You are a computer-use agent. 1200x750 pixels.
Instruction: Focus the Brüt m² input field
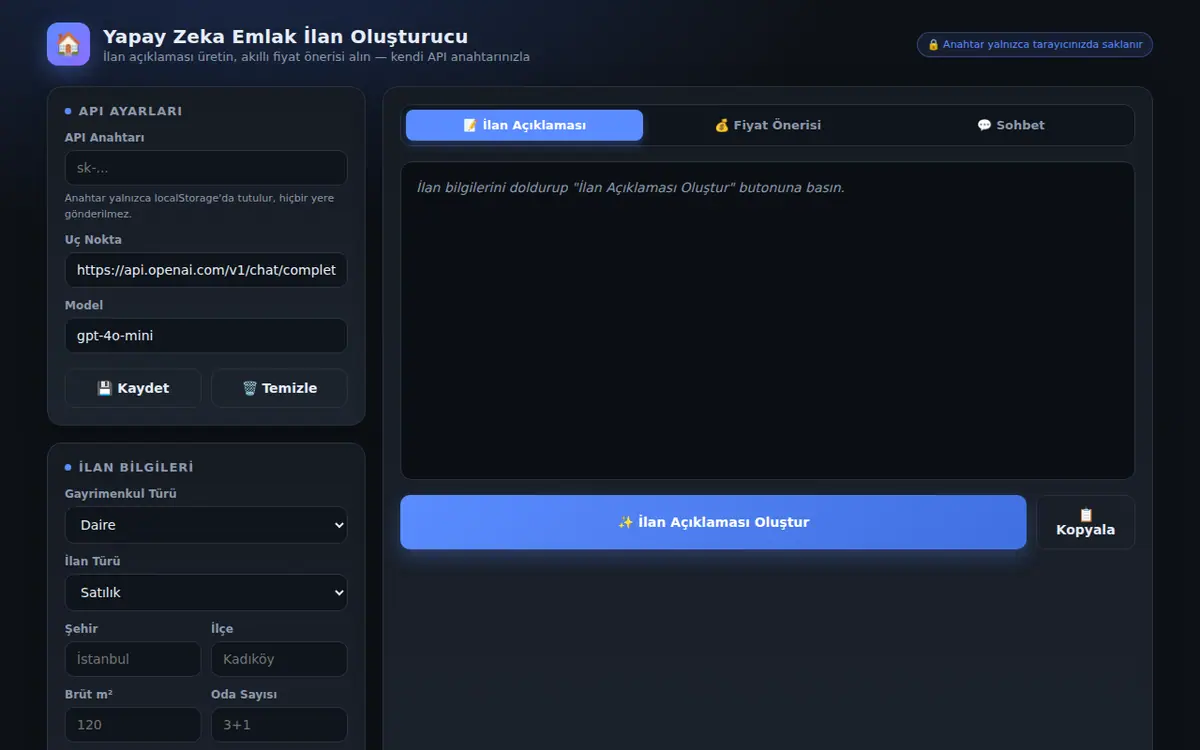point(133,725)
